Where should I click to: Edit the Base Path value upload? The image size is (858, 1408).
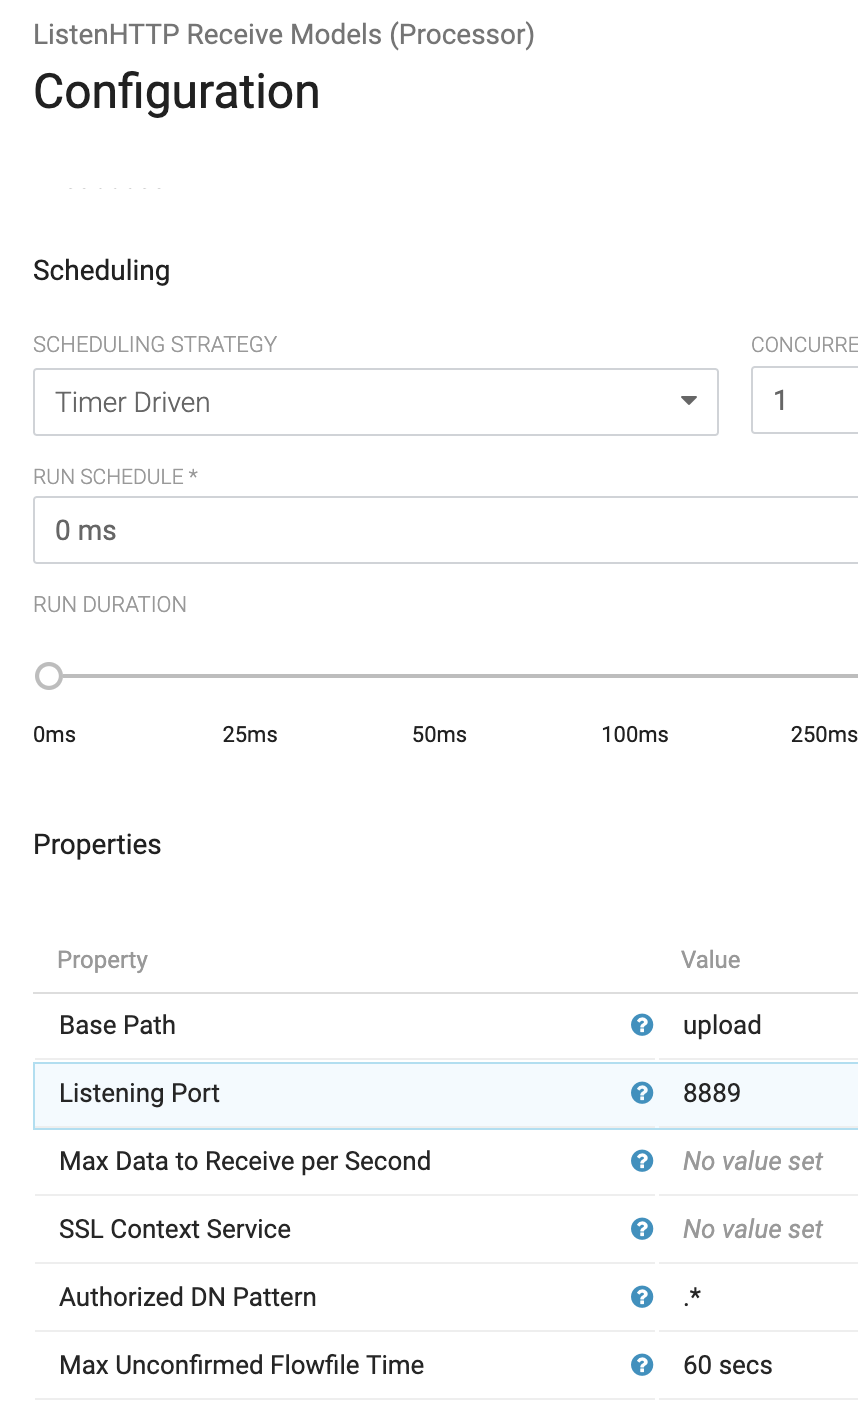tap(723, 1025)
